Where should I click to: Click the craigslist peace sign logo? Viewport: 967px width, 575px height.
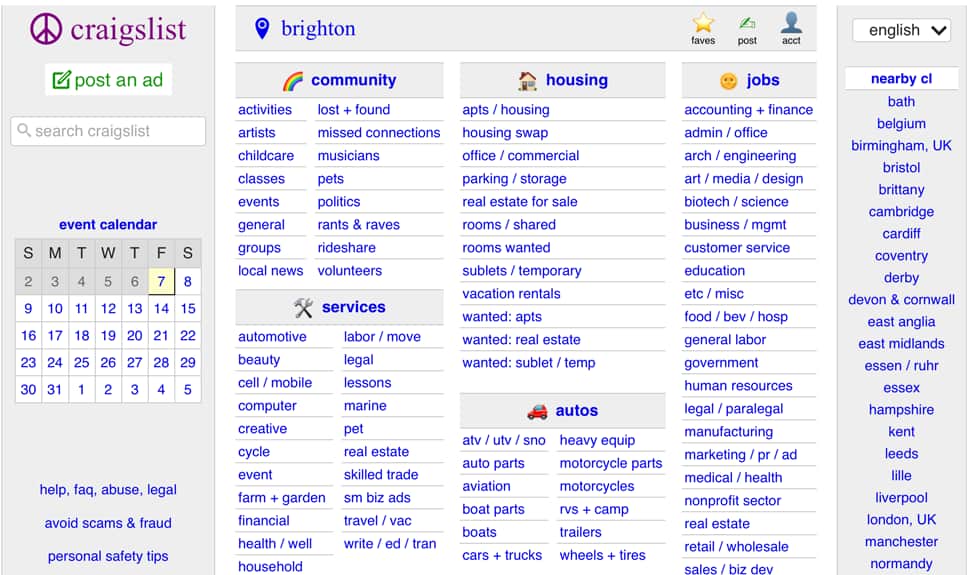click(46, 29)
